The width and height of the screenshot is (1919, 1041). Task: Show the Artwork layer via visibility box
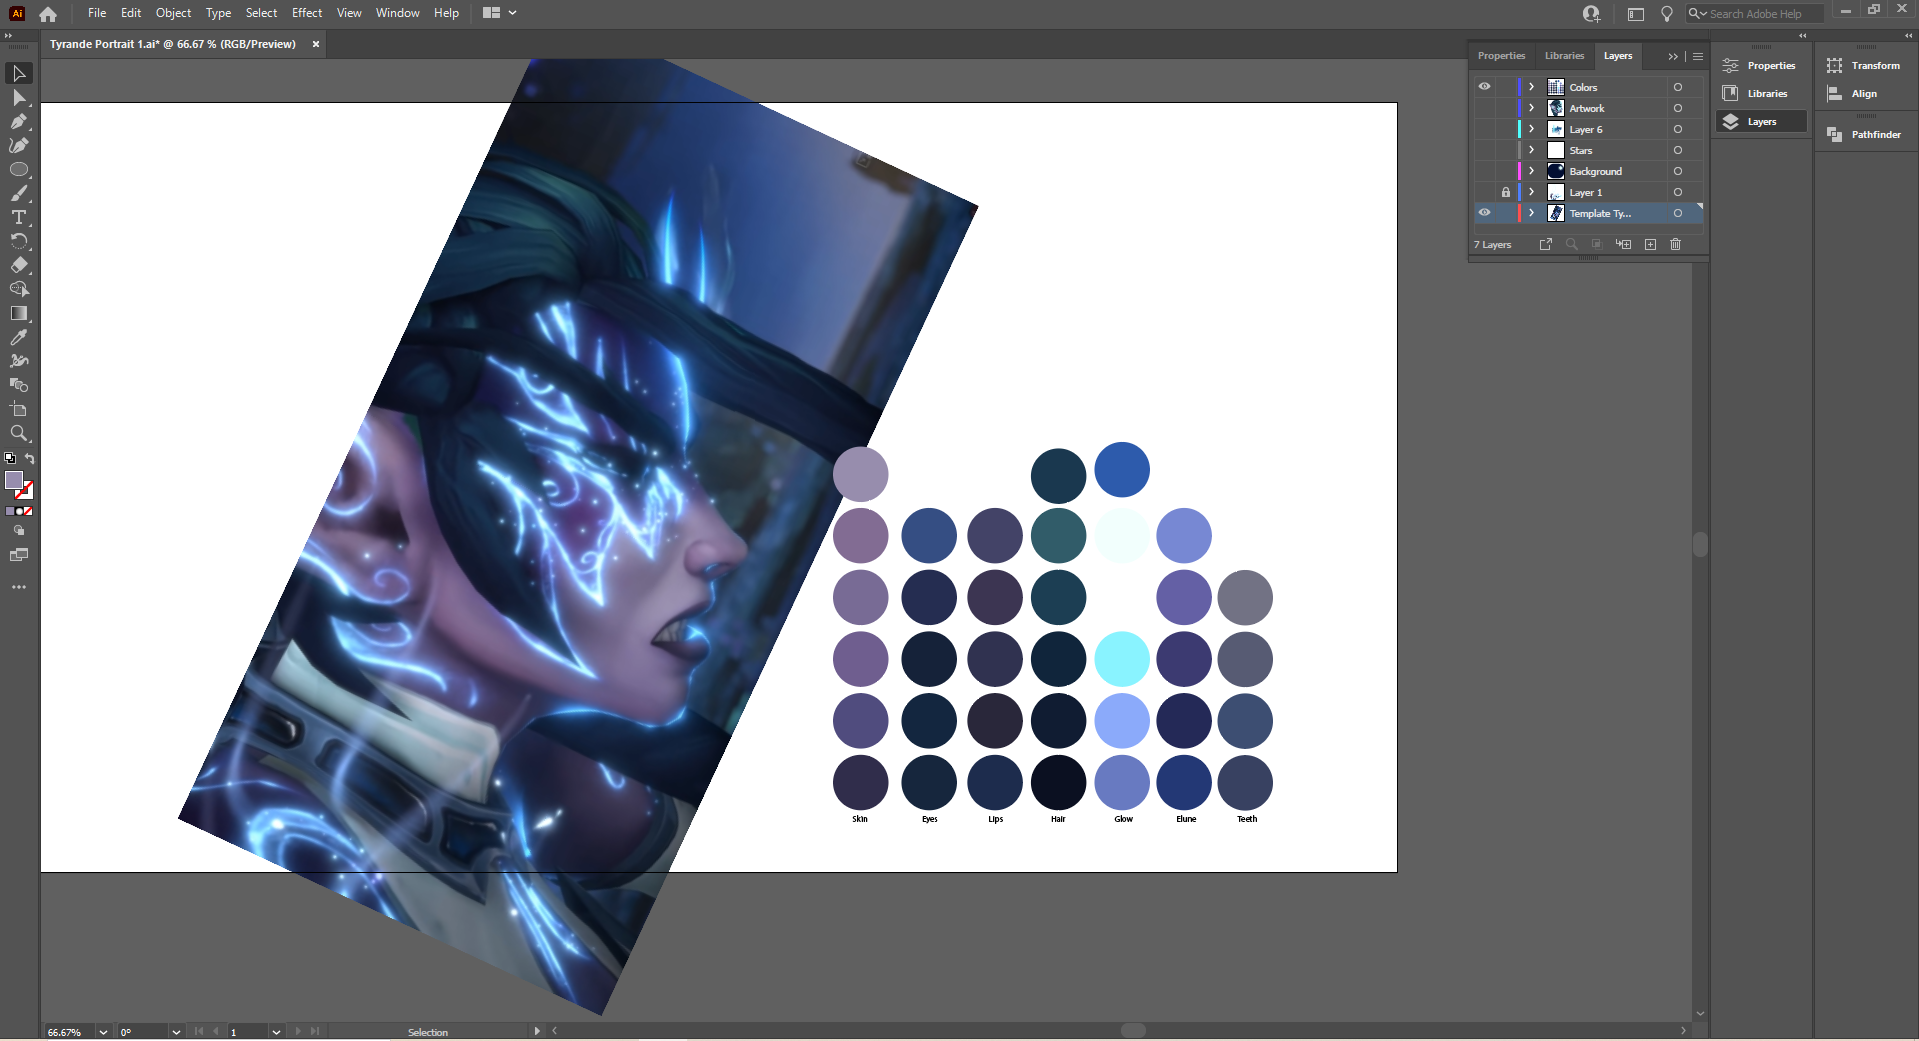pos(1484,108)
